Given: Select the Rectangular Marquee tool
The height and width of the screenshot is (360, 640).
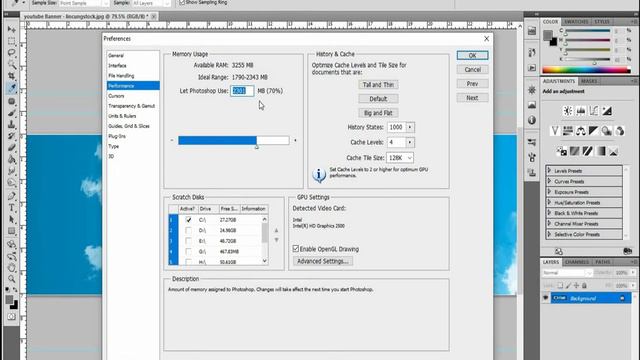Looking at the screenshot, I should pos(11,41).
